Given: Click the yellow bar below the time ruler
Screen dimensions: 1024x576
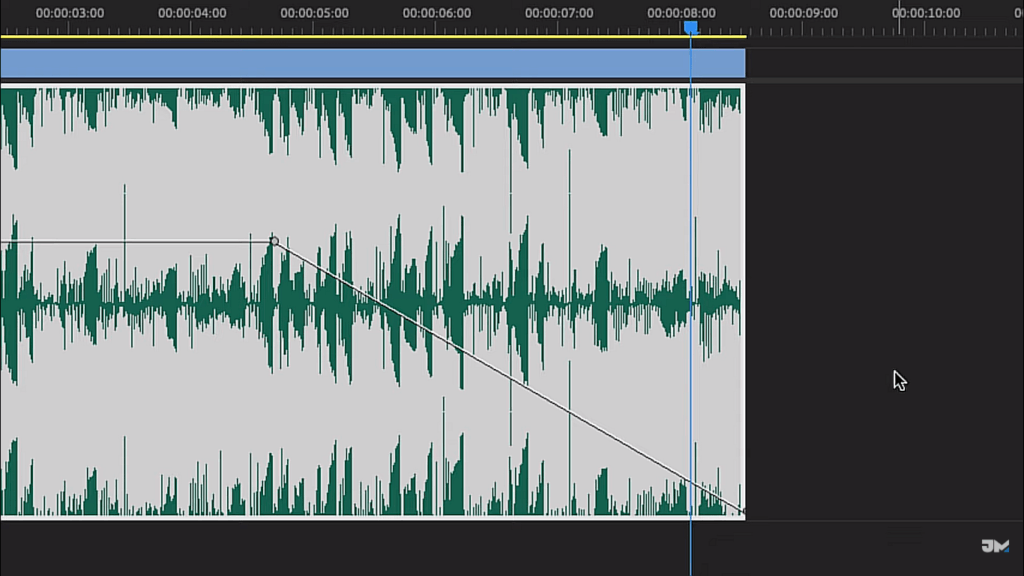Looking at the screenshot, I should tap(373, 37).
